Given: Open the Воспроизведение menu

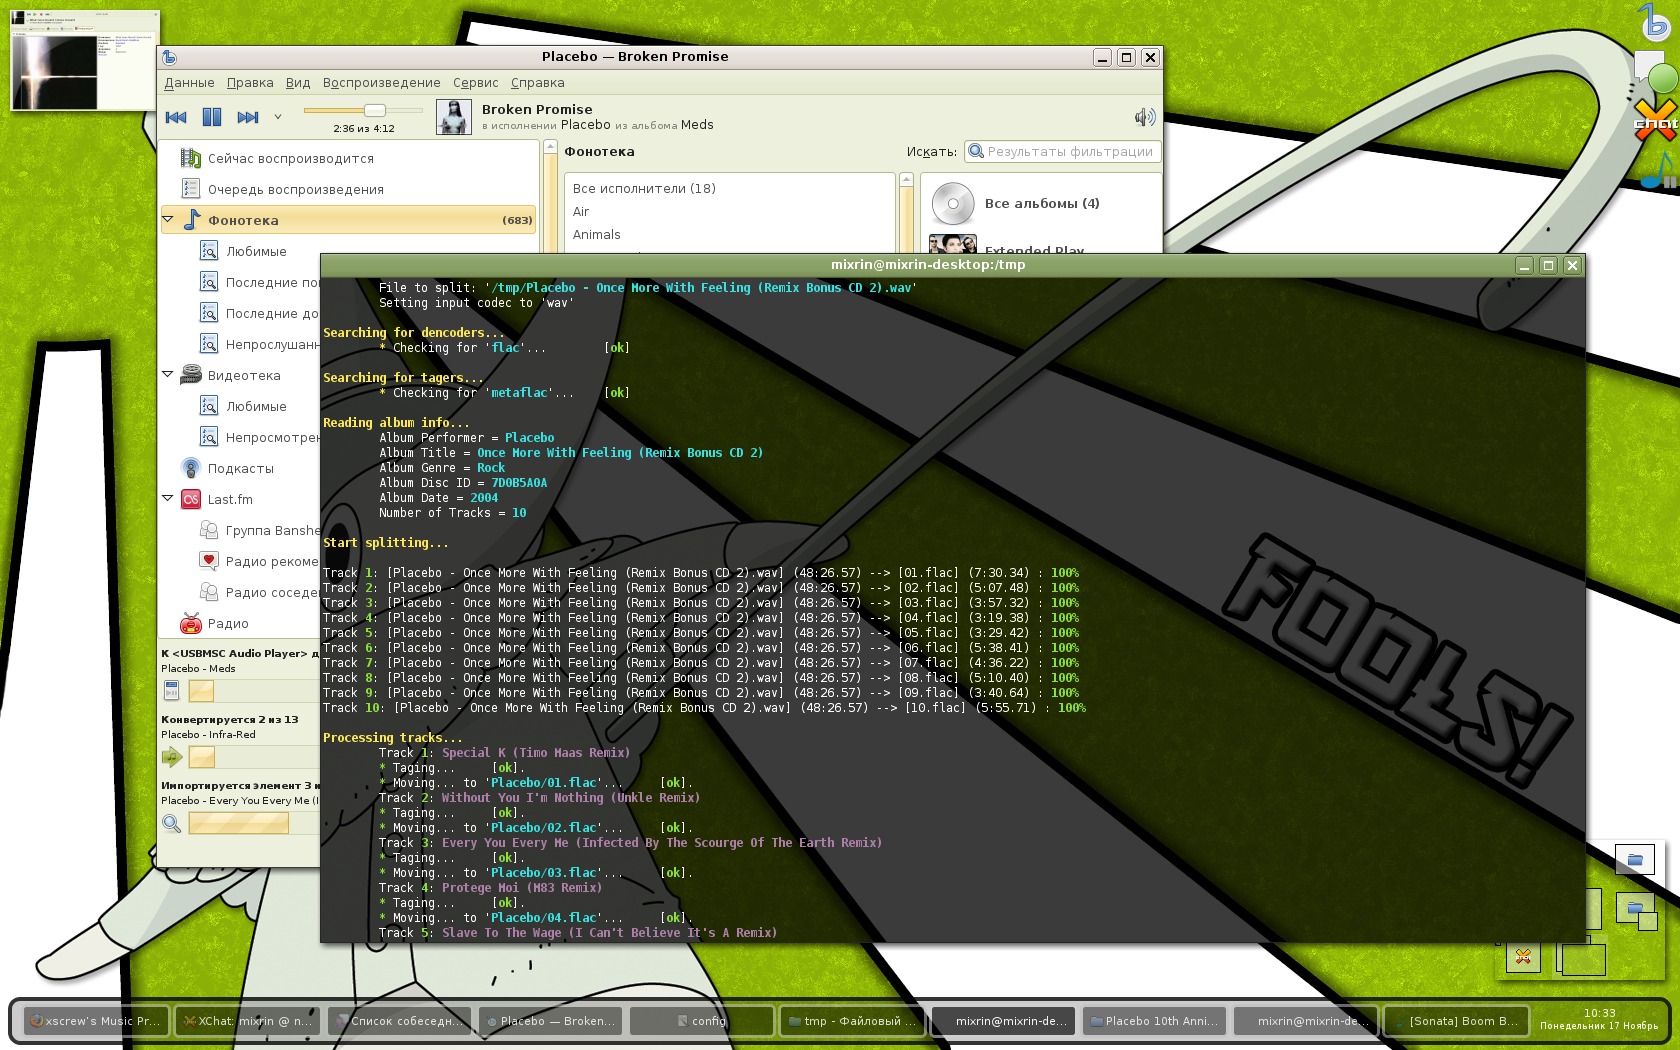Looking at the screenshot, I should [381, 83].
